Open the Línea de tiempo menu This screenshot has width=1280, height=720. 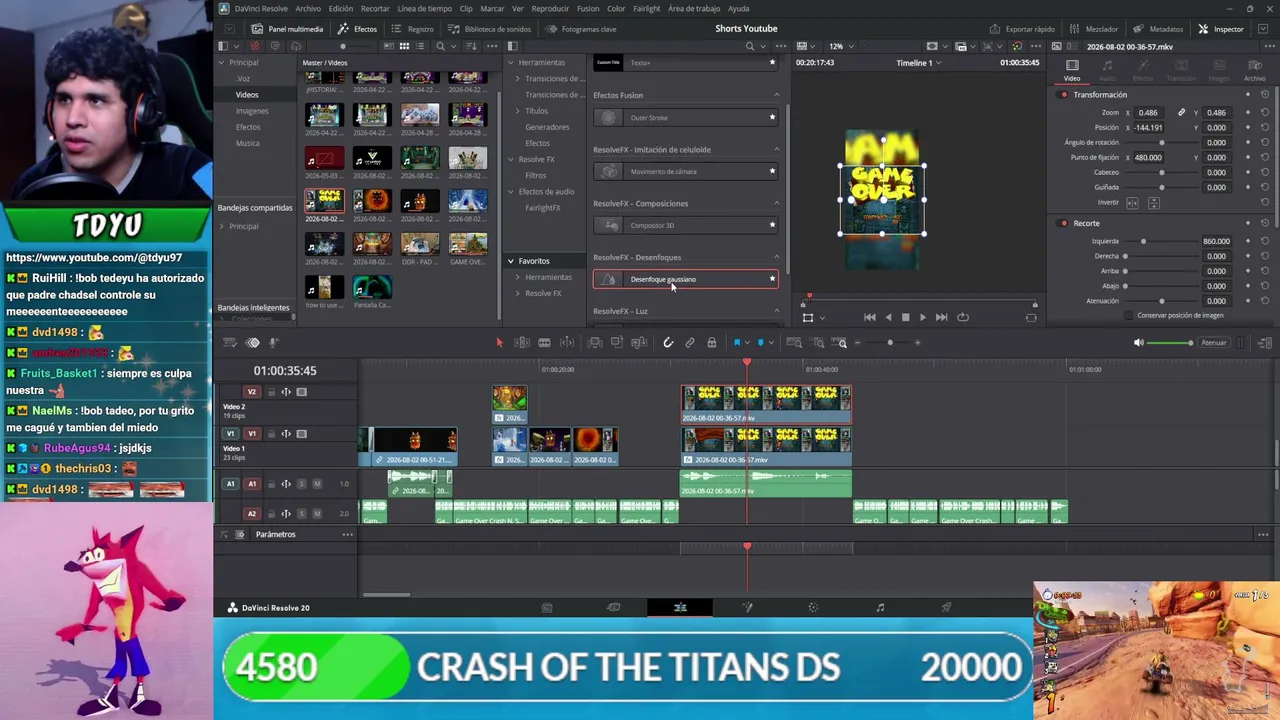click(425, 8)
